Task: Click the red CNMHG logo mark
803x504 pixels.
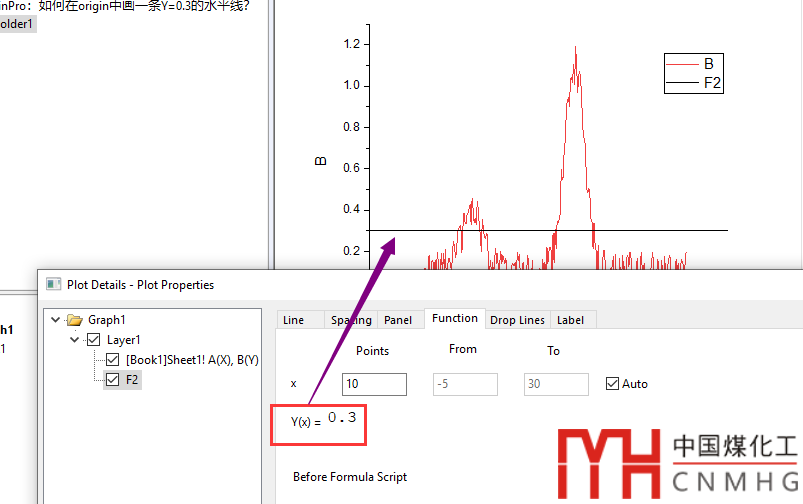Action: click(609, 461)
